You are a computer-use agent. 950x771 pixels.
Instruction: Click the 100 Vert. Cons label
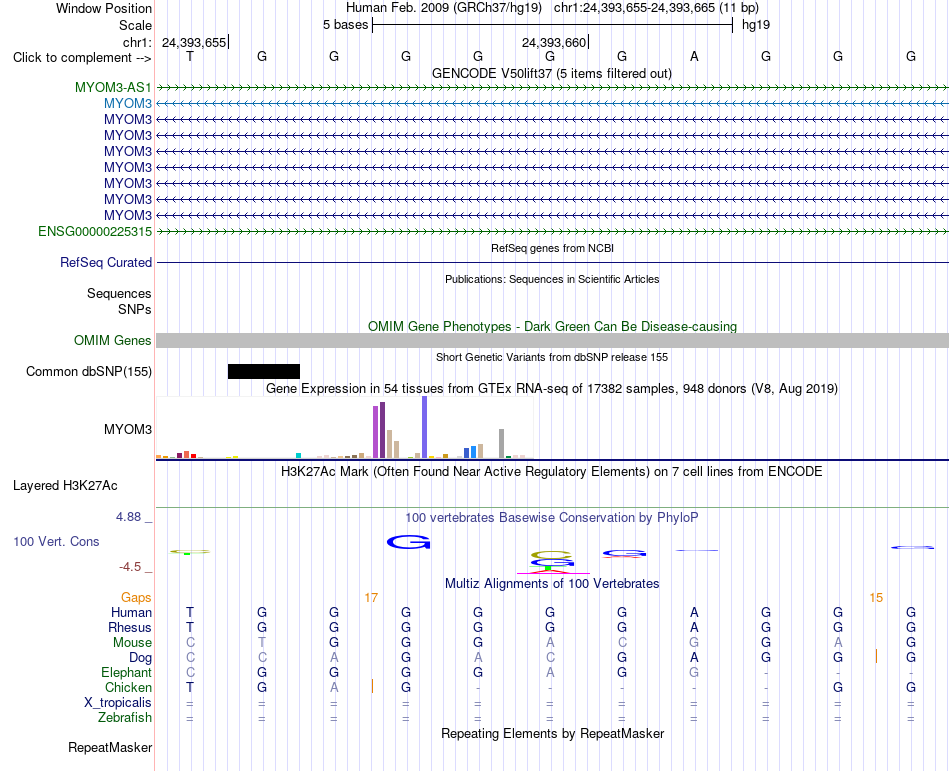56,541
